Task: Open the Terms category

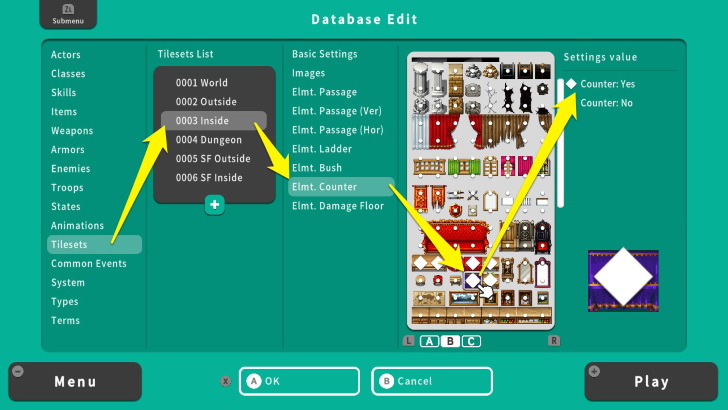Action: (x=65, y=321)
